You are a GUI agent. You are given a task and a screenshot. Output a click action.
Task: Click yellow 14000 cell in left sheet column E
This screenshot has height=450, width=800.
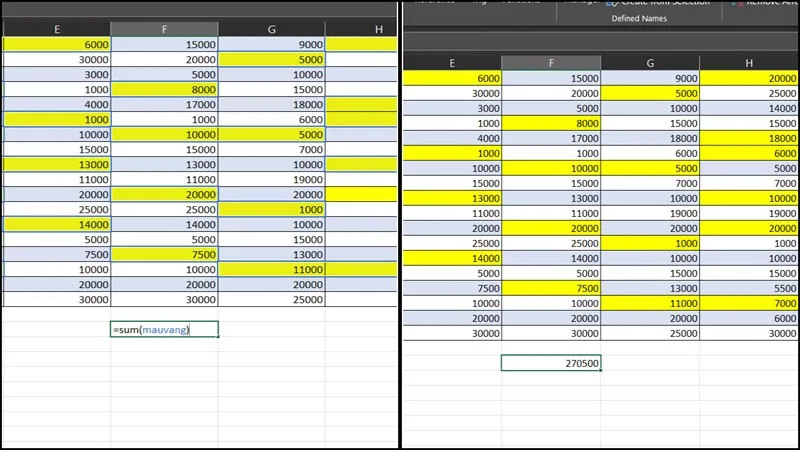pyautogui.click(x=56, y=226)
